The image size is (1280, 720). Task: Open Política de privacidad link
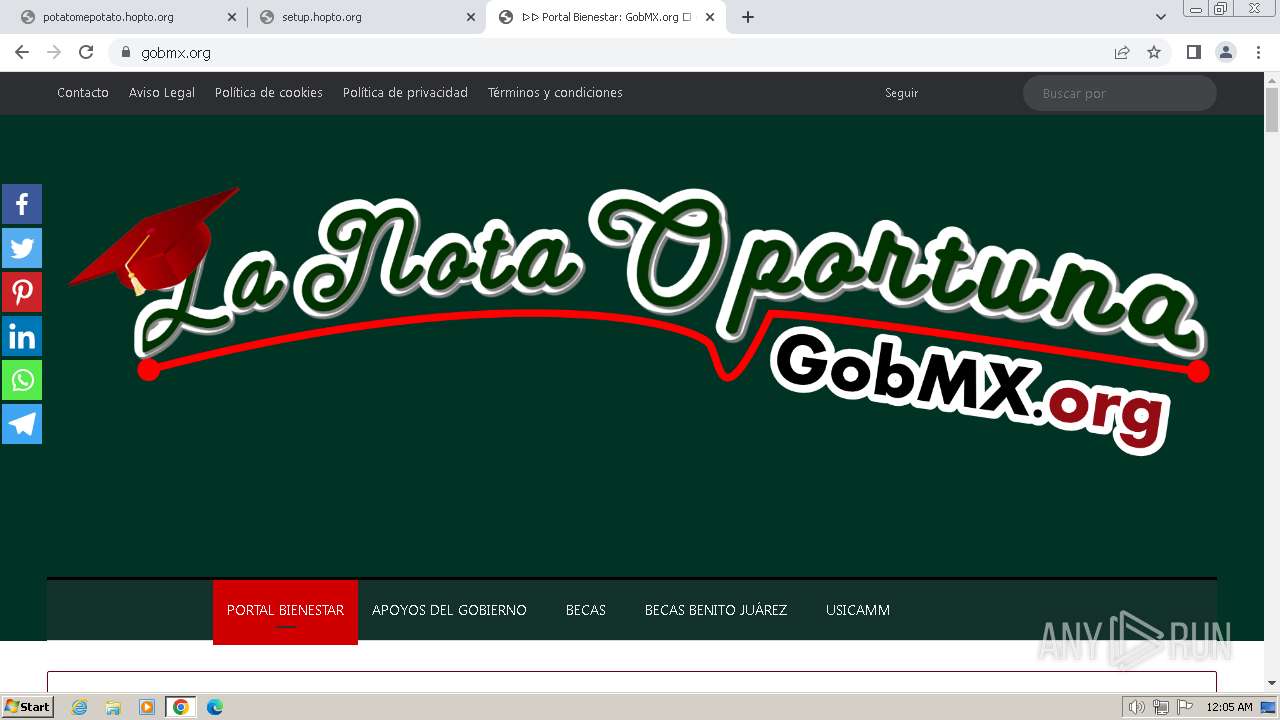point(405,92)
